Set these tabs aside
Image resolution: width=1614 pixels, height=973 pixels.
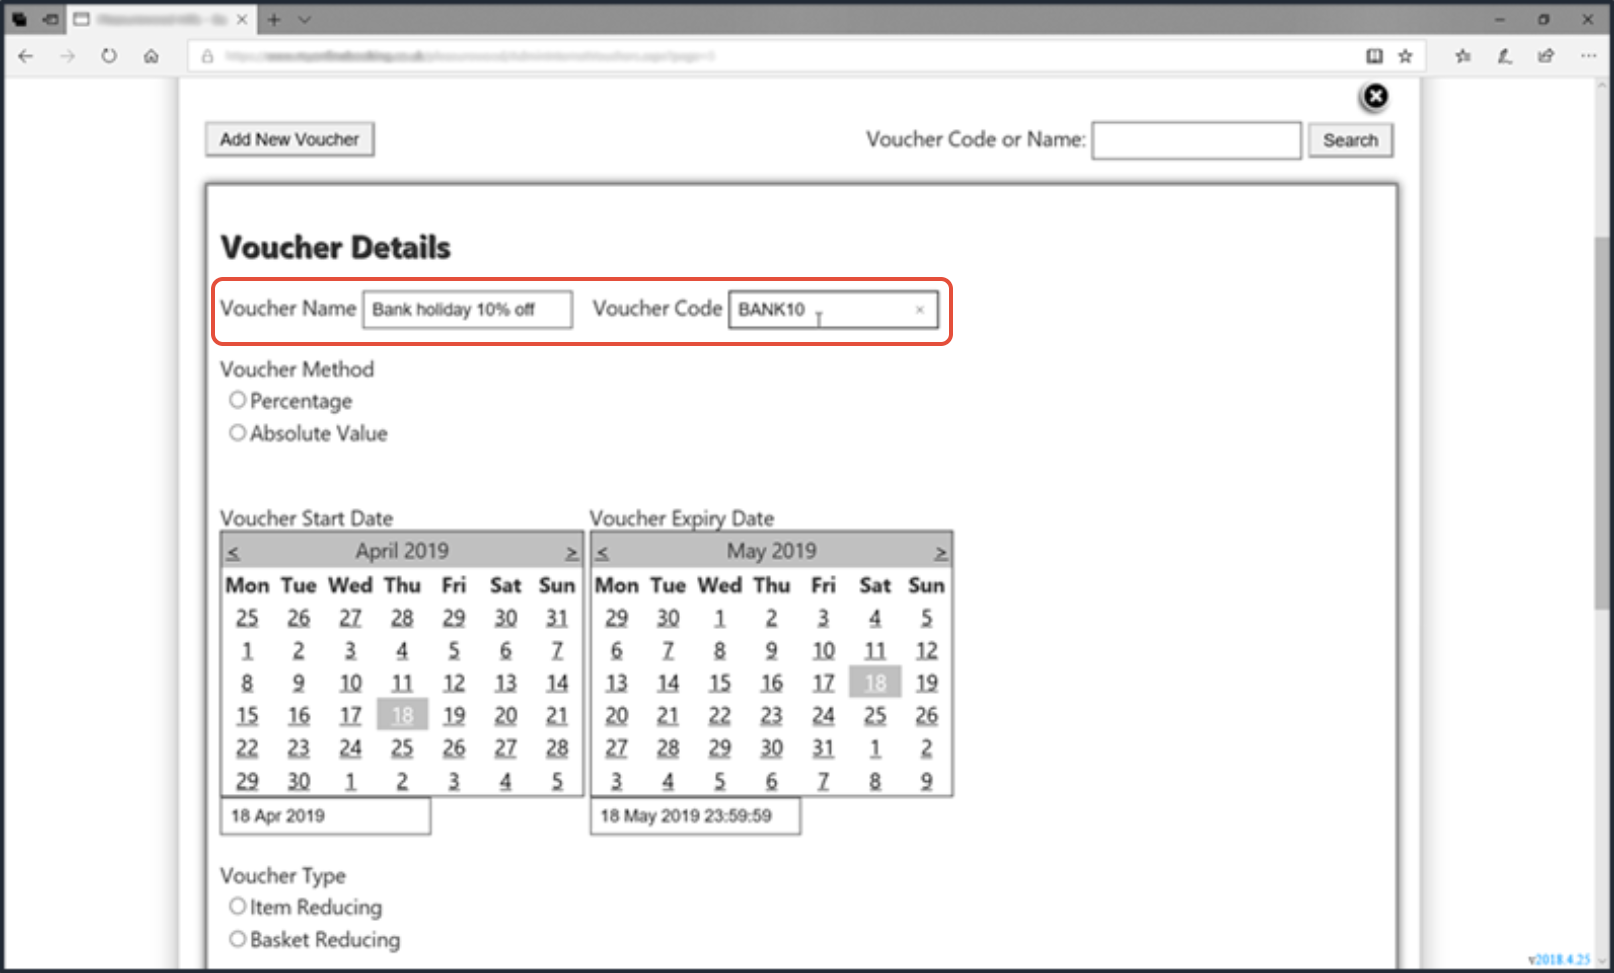click(50, 19)
